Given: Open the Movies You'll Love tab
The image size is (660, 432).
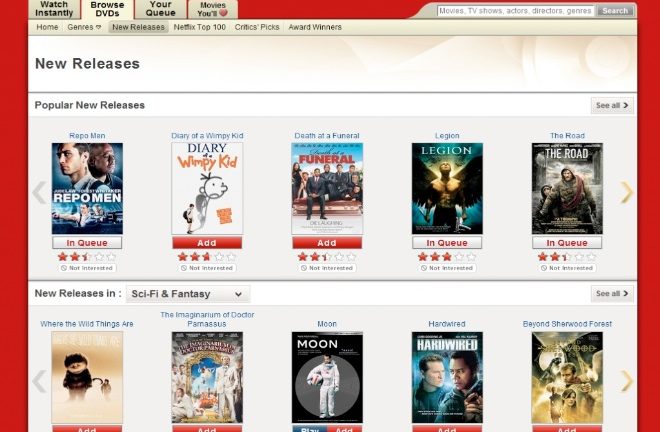Looking at the screenshot, I should (213, 9).
